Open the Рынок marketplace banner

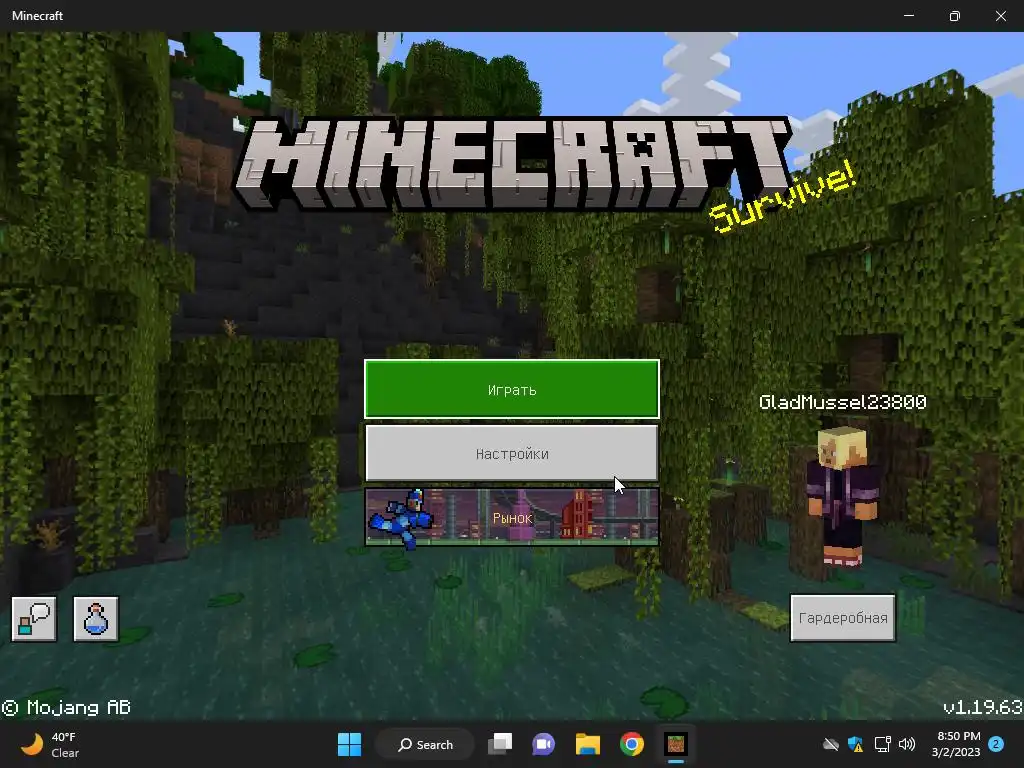[512, 517]
